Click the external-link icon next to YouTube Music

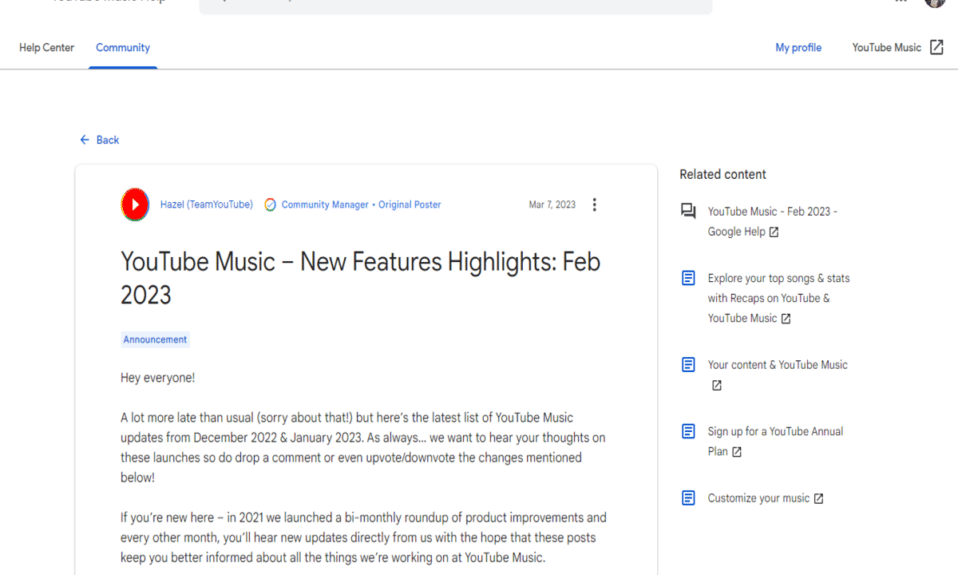[x=936, y=47]
